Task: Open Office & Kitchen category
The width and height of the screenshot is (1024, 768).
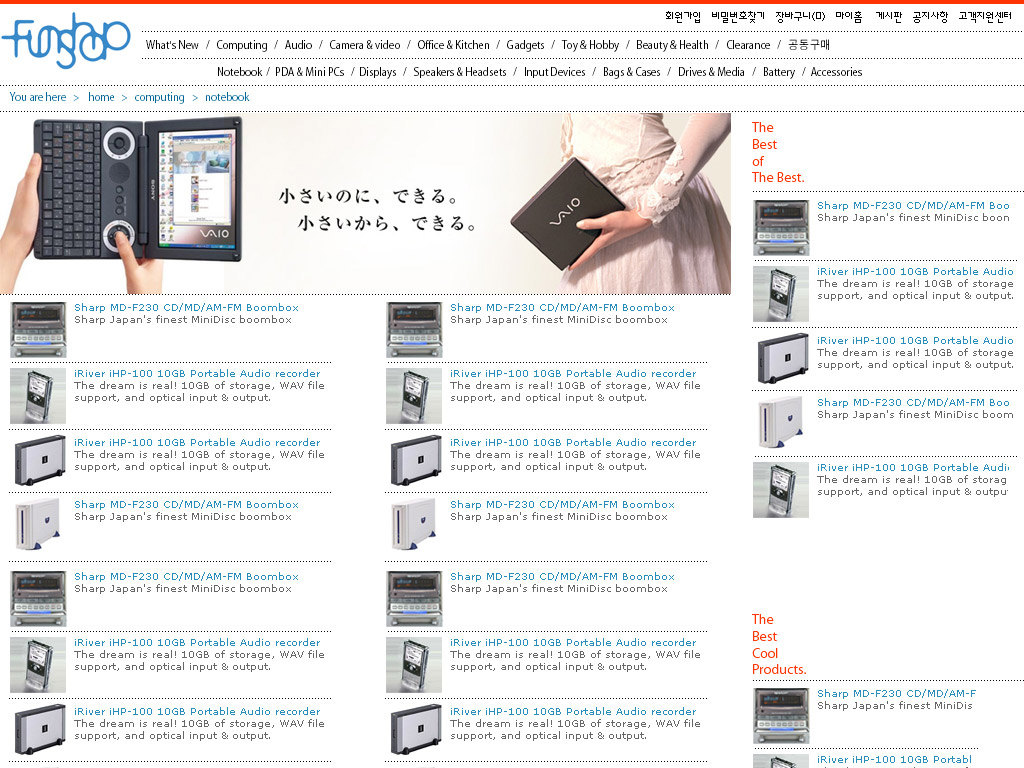Action: 453,45
